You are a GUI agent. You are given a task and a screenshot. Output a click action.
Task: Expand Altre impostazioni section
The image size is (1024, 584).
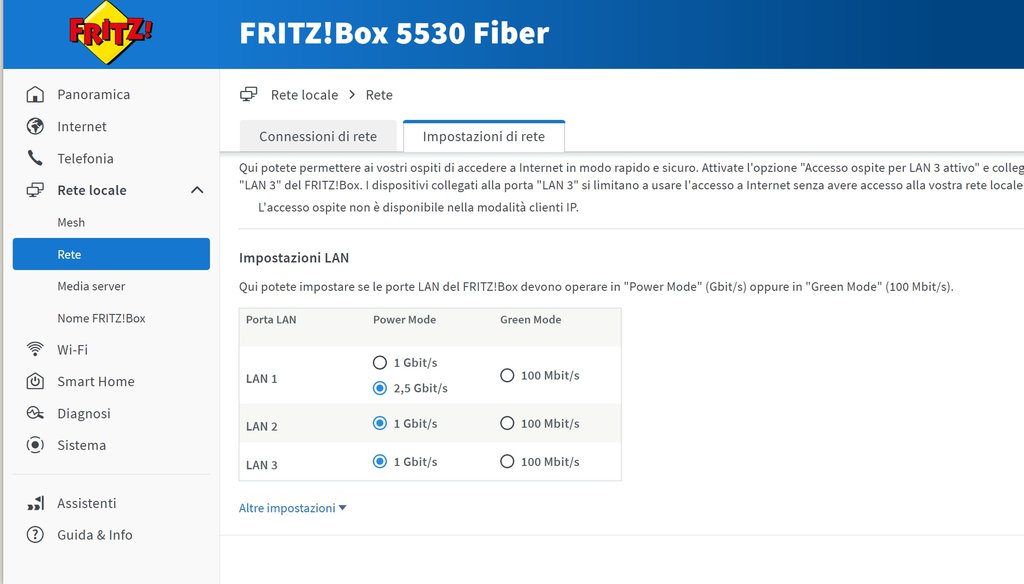(292, 508)
